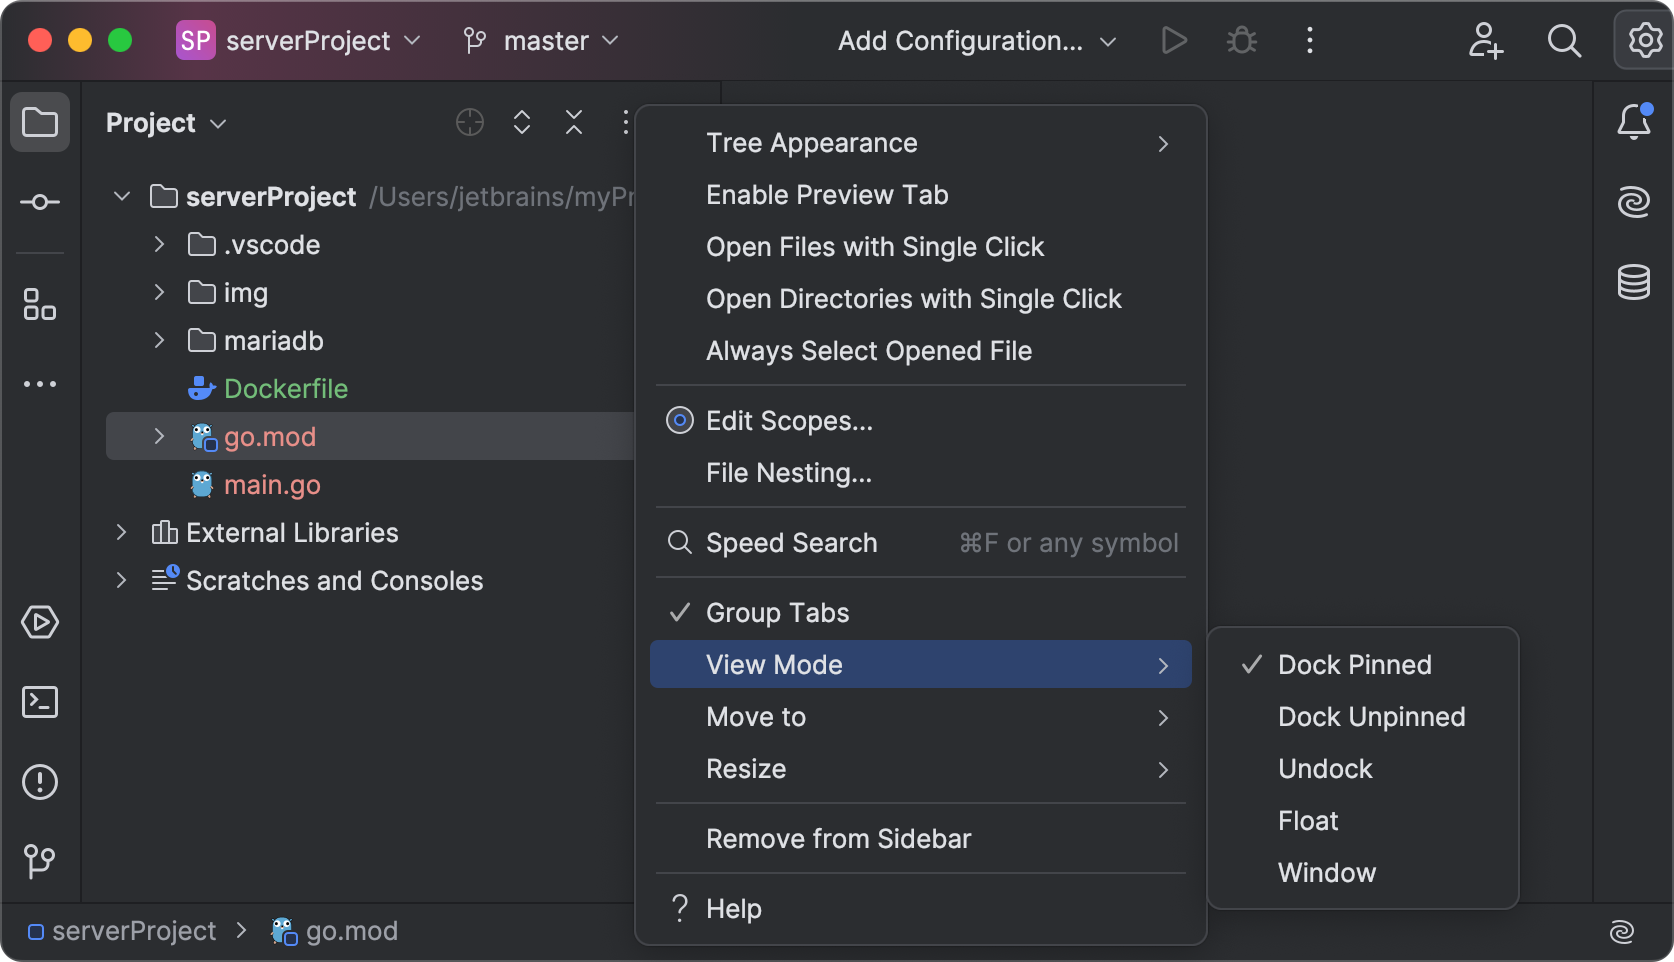Open the Notifications bell icon
This screenshot has width=1674, height=962.
(x=1633, y=121)
